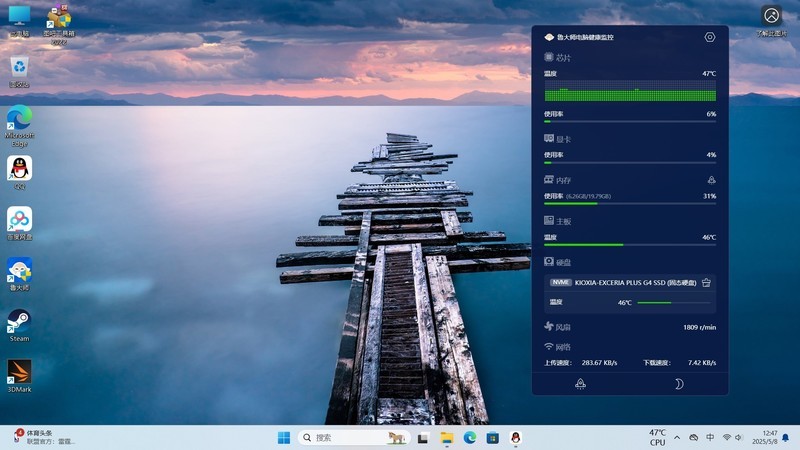Image resolution: width=800 pixels, height=450 pixels.
Task: Open the Lu Master (鲁大师) desktop shortcut
Action: coord(19,270)
